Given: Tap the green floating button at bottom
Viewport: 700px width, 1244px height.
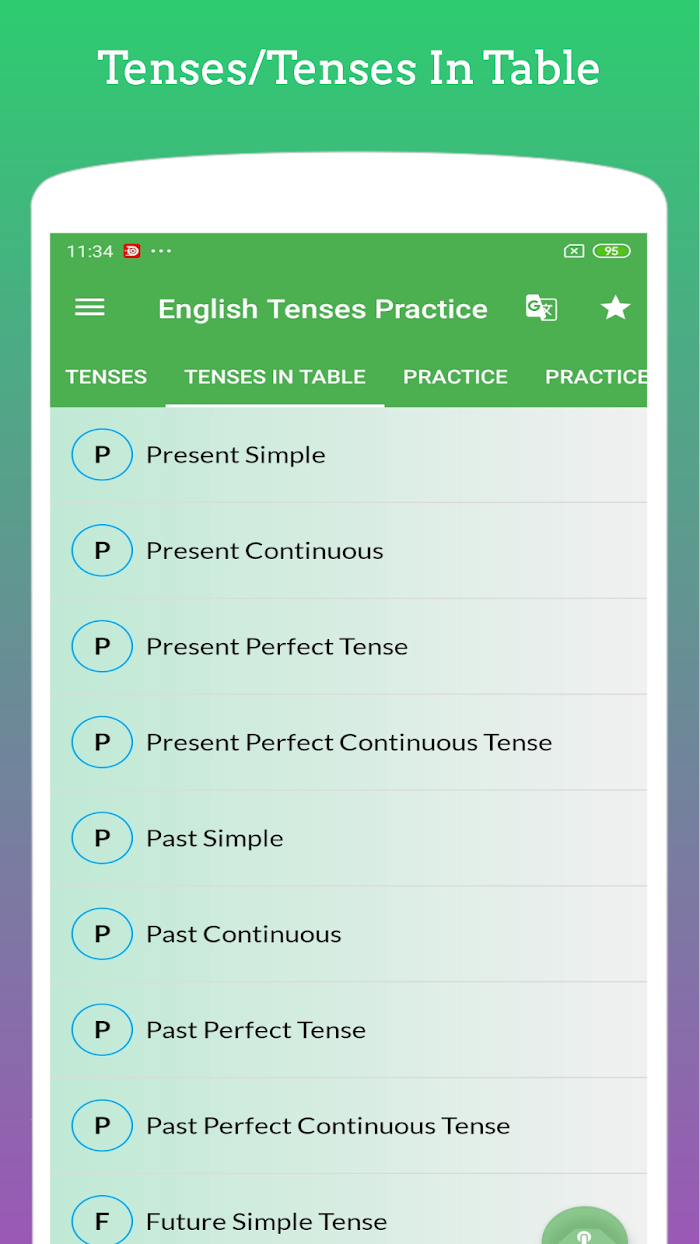Looking at the screenshot, I should [x=585, y=1226].
